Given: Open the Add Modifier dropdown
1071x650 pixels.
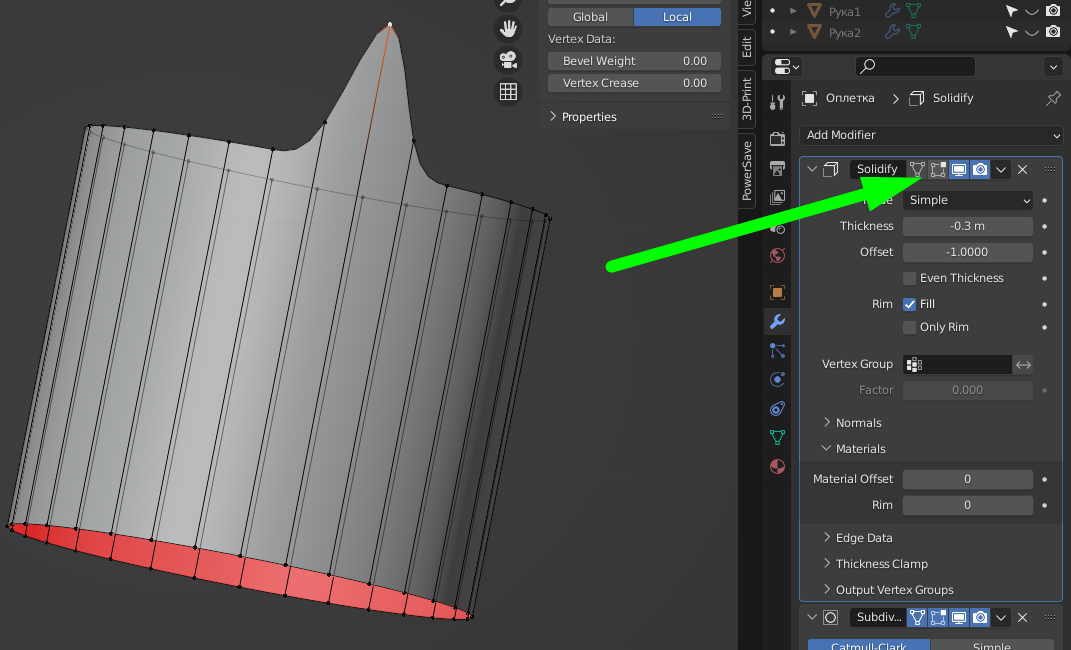Looking at the screenshot, I should (x=930, y=135).
